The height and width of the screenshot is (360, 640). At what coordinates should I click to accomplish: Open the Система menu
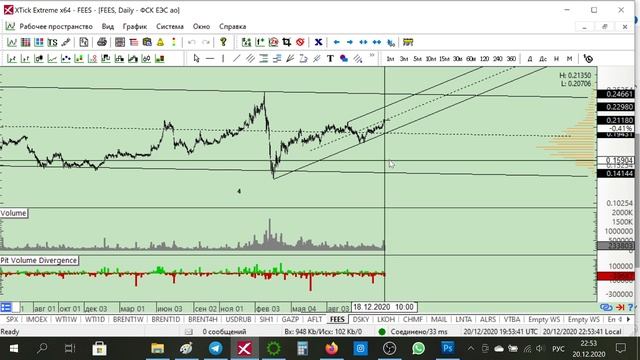point(170,27)
